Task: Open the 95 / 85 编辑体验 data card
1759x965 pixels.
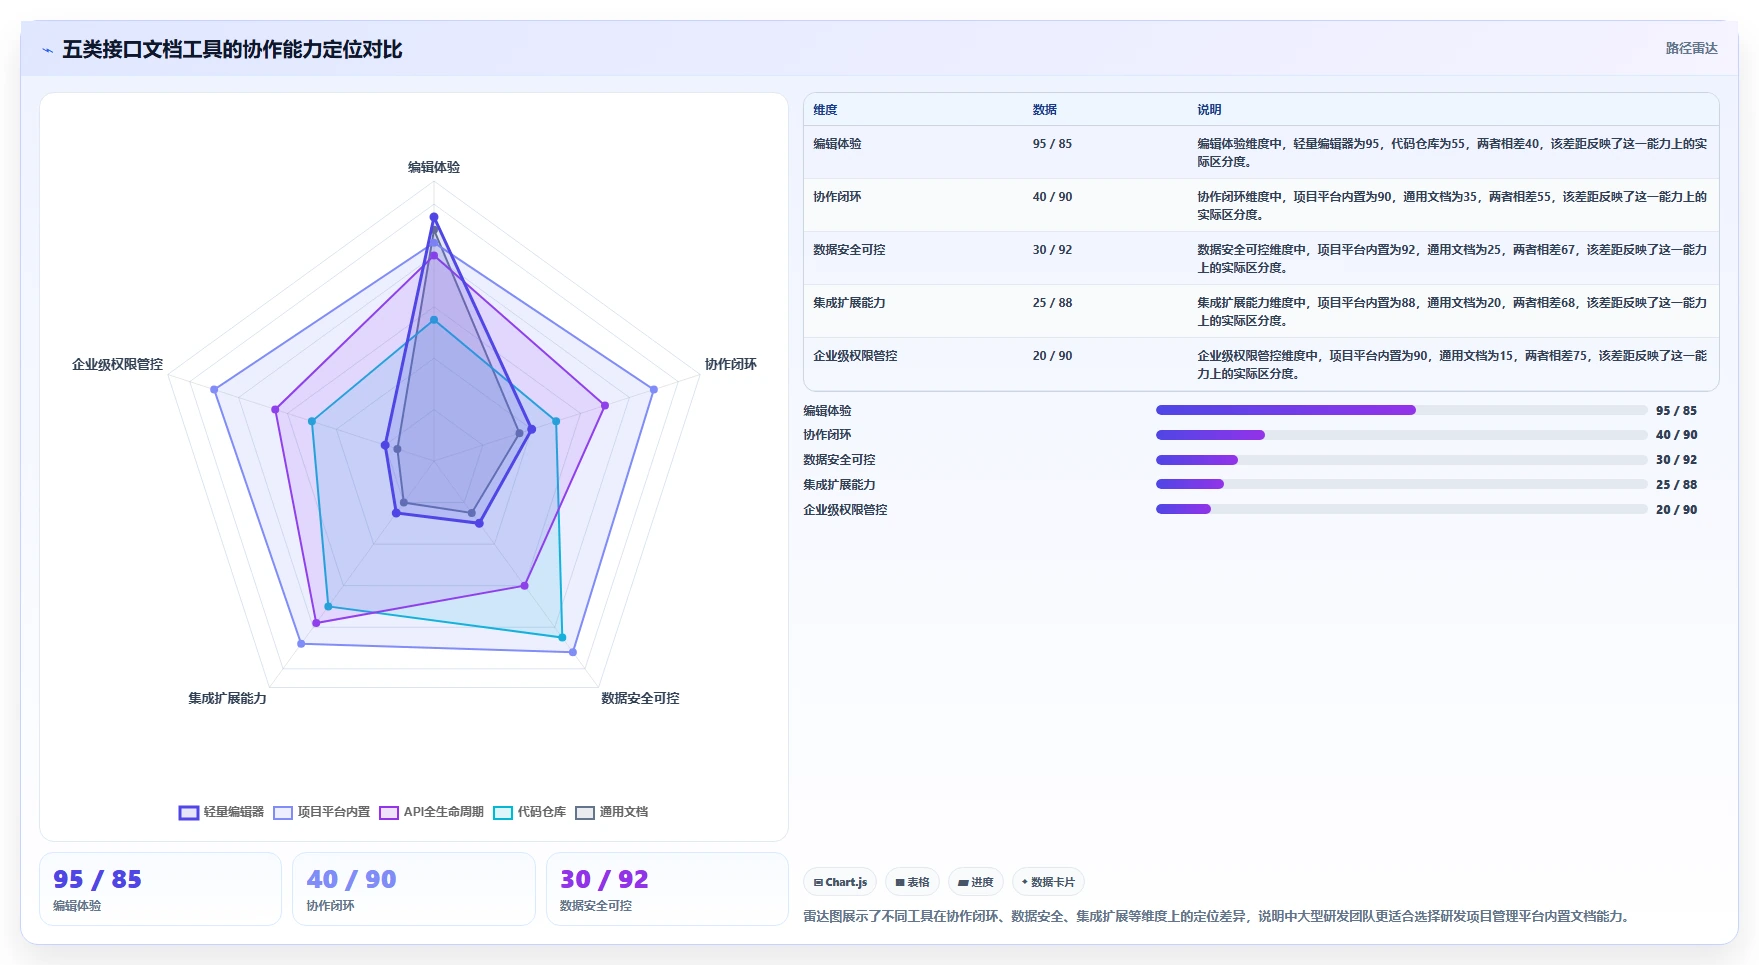Action: (x=160, y=889)
